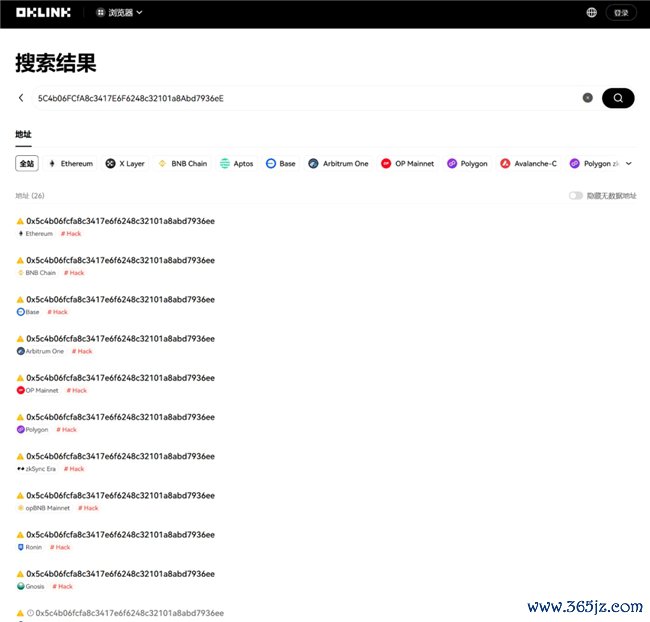
Task: Click the Hack tag under Ethereum result
Action: tap(71, 233)
